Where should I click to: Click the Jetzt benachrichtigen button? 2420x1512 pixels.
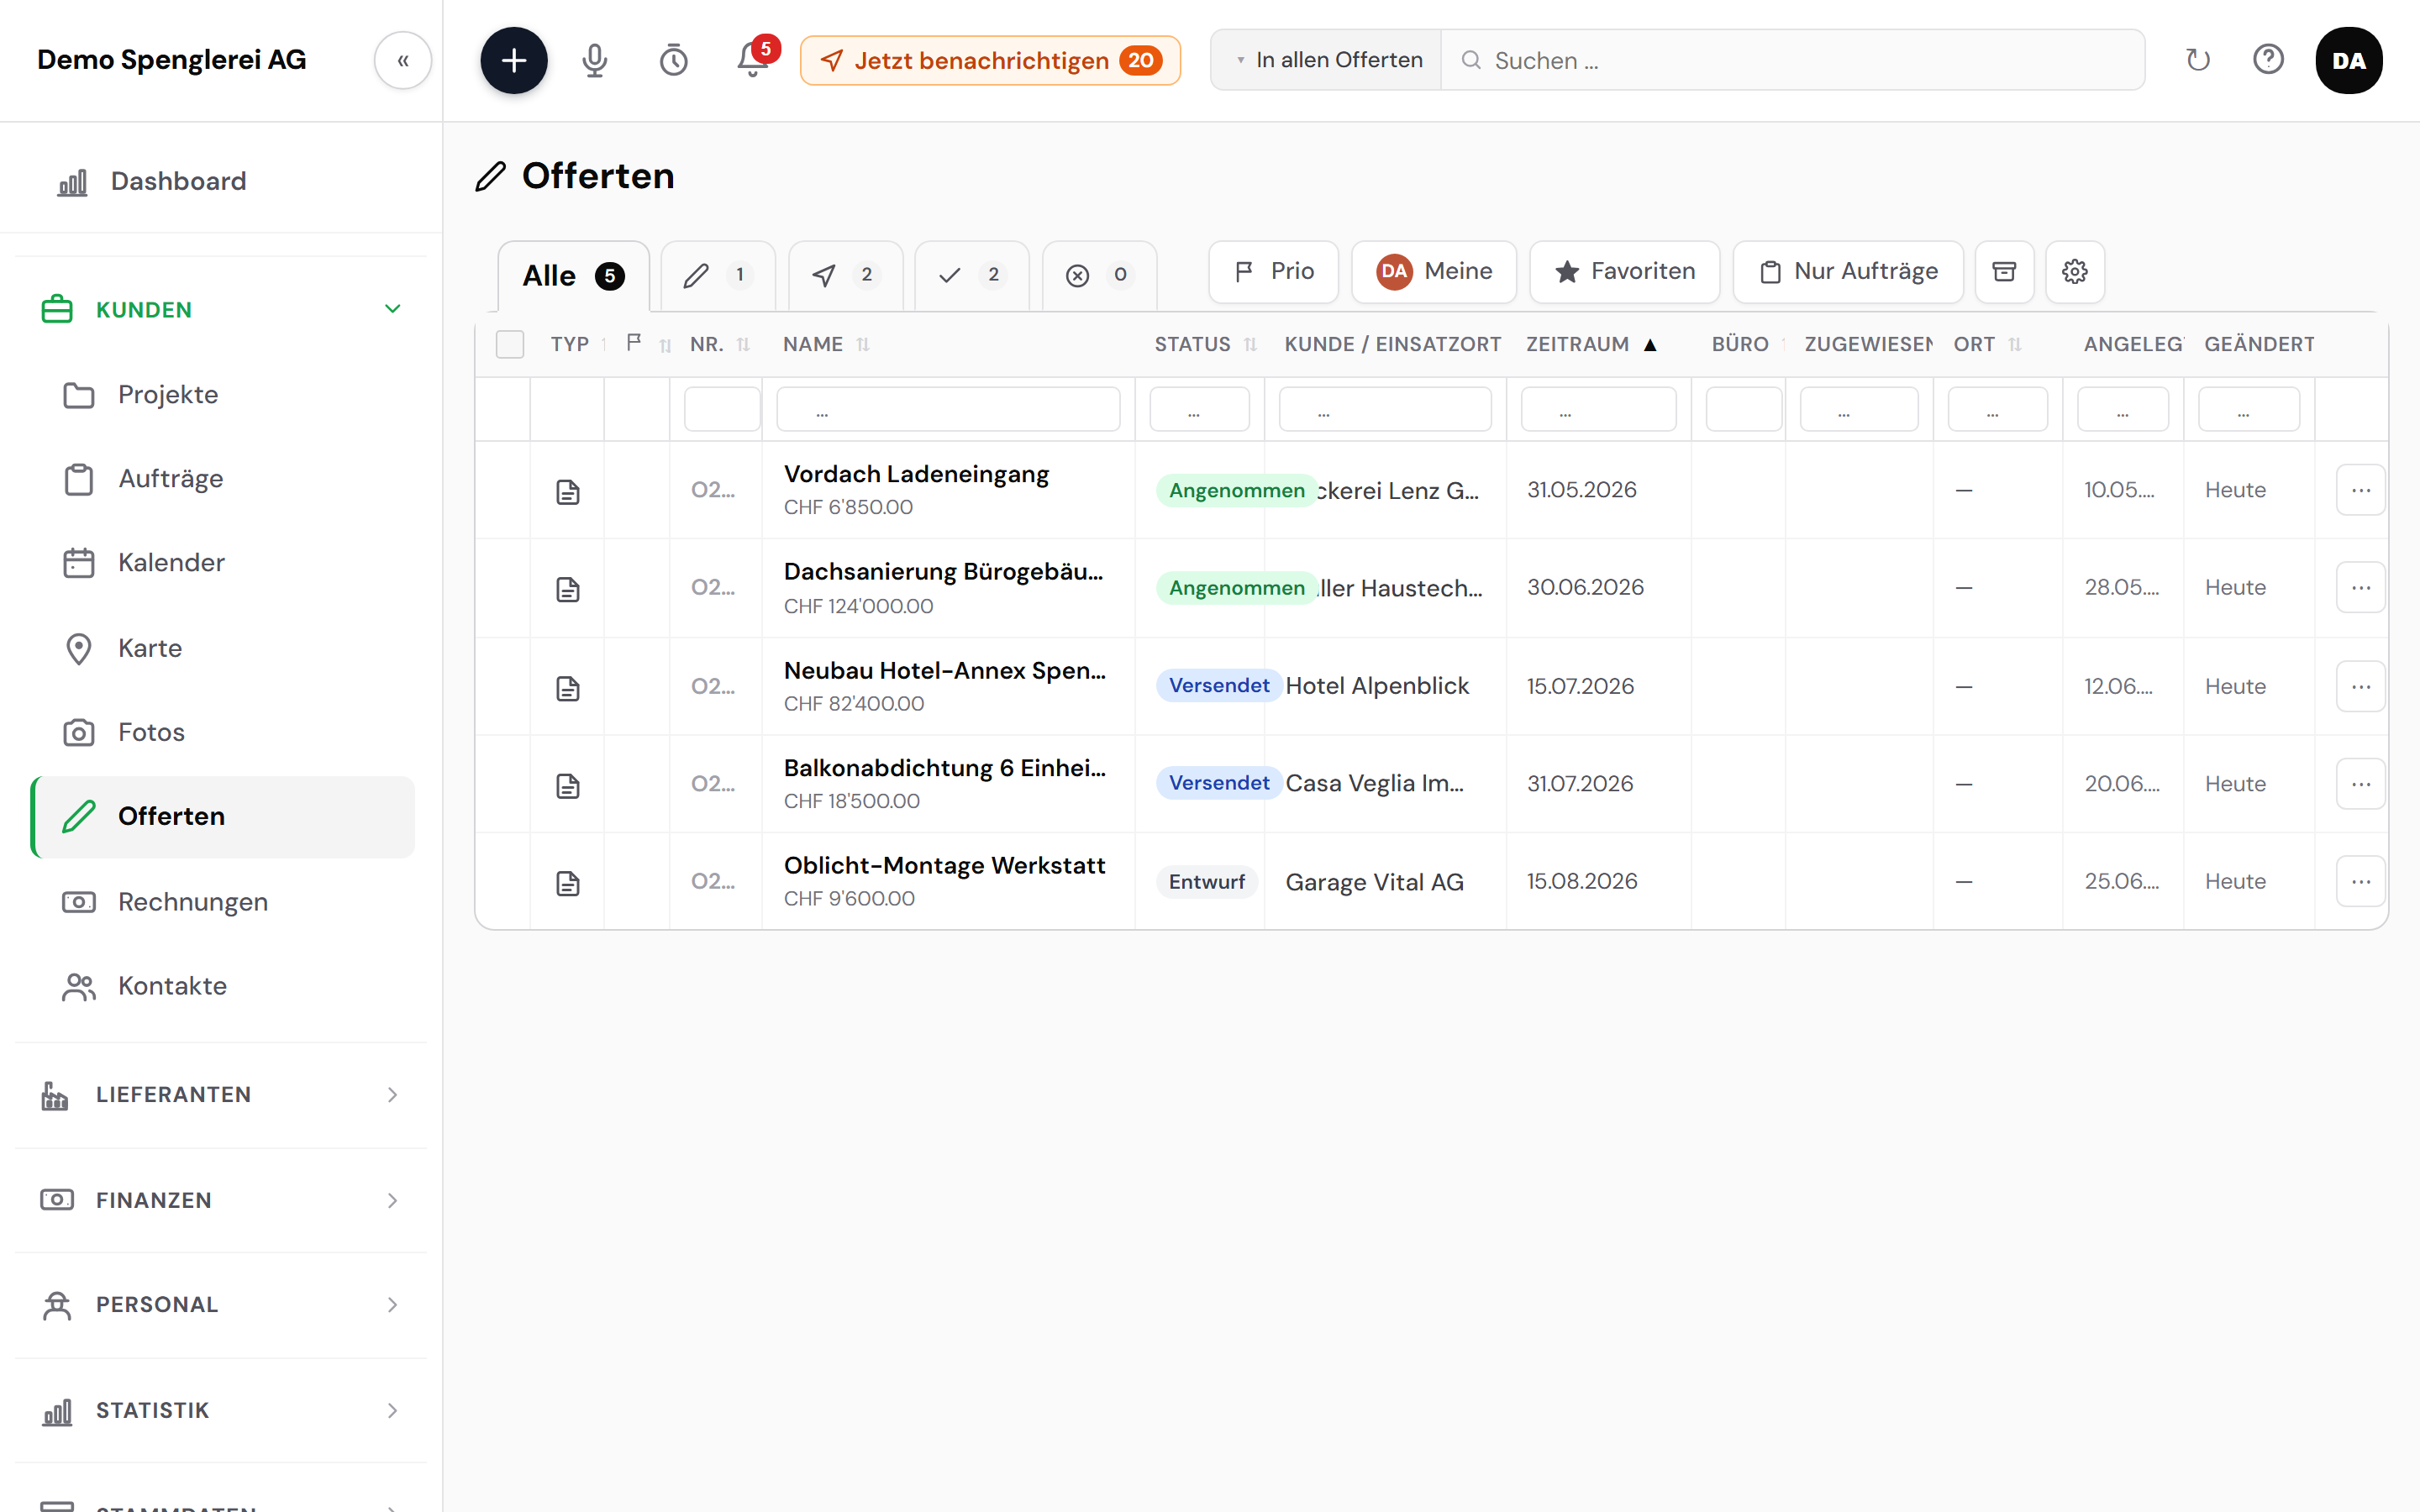(x=990, y=60)
